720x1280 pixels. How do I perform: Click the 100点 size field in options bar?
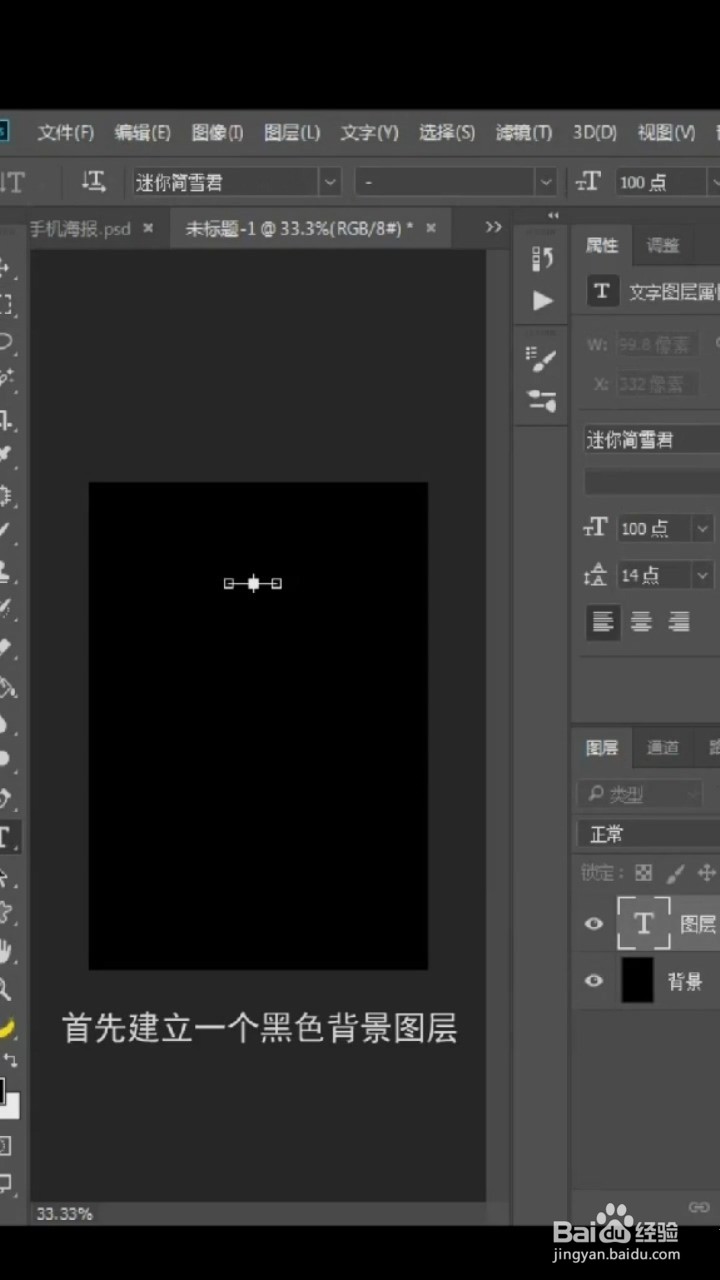click(x=659, y=182)
